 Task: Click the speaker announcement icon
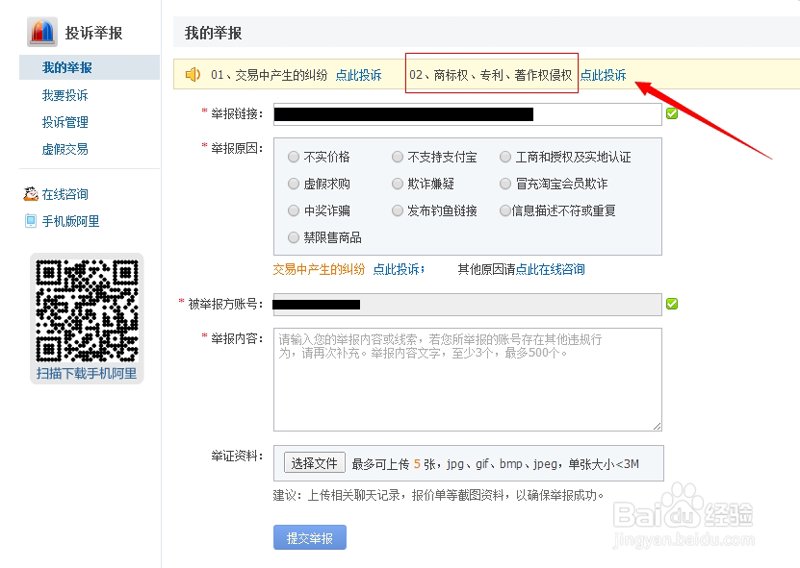pyautogui.click(x=193, y=75)
